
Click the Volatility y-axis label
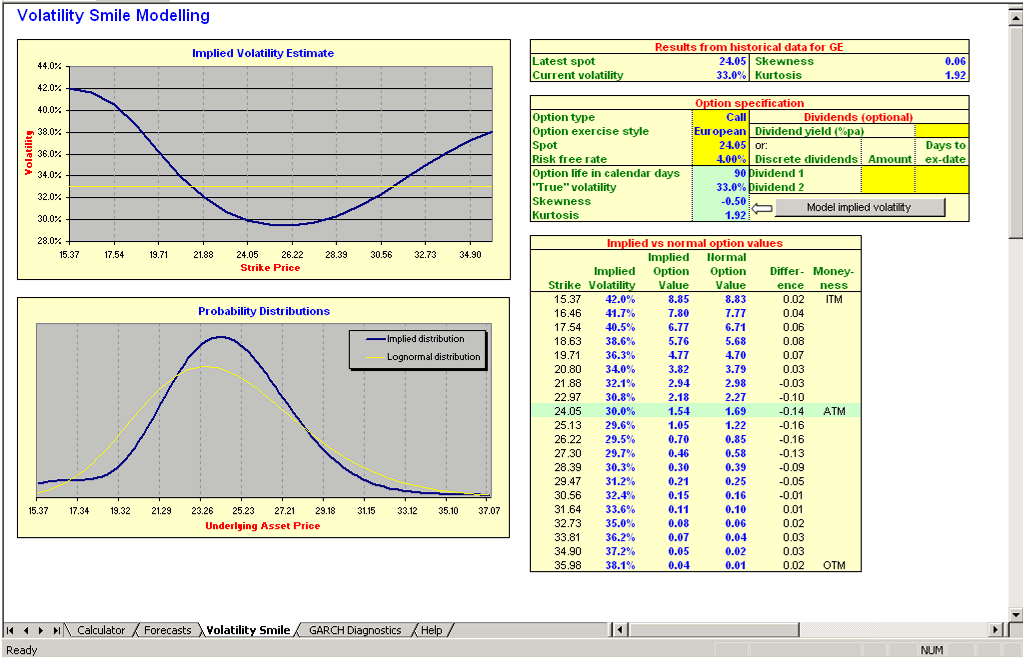(28, 153)
